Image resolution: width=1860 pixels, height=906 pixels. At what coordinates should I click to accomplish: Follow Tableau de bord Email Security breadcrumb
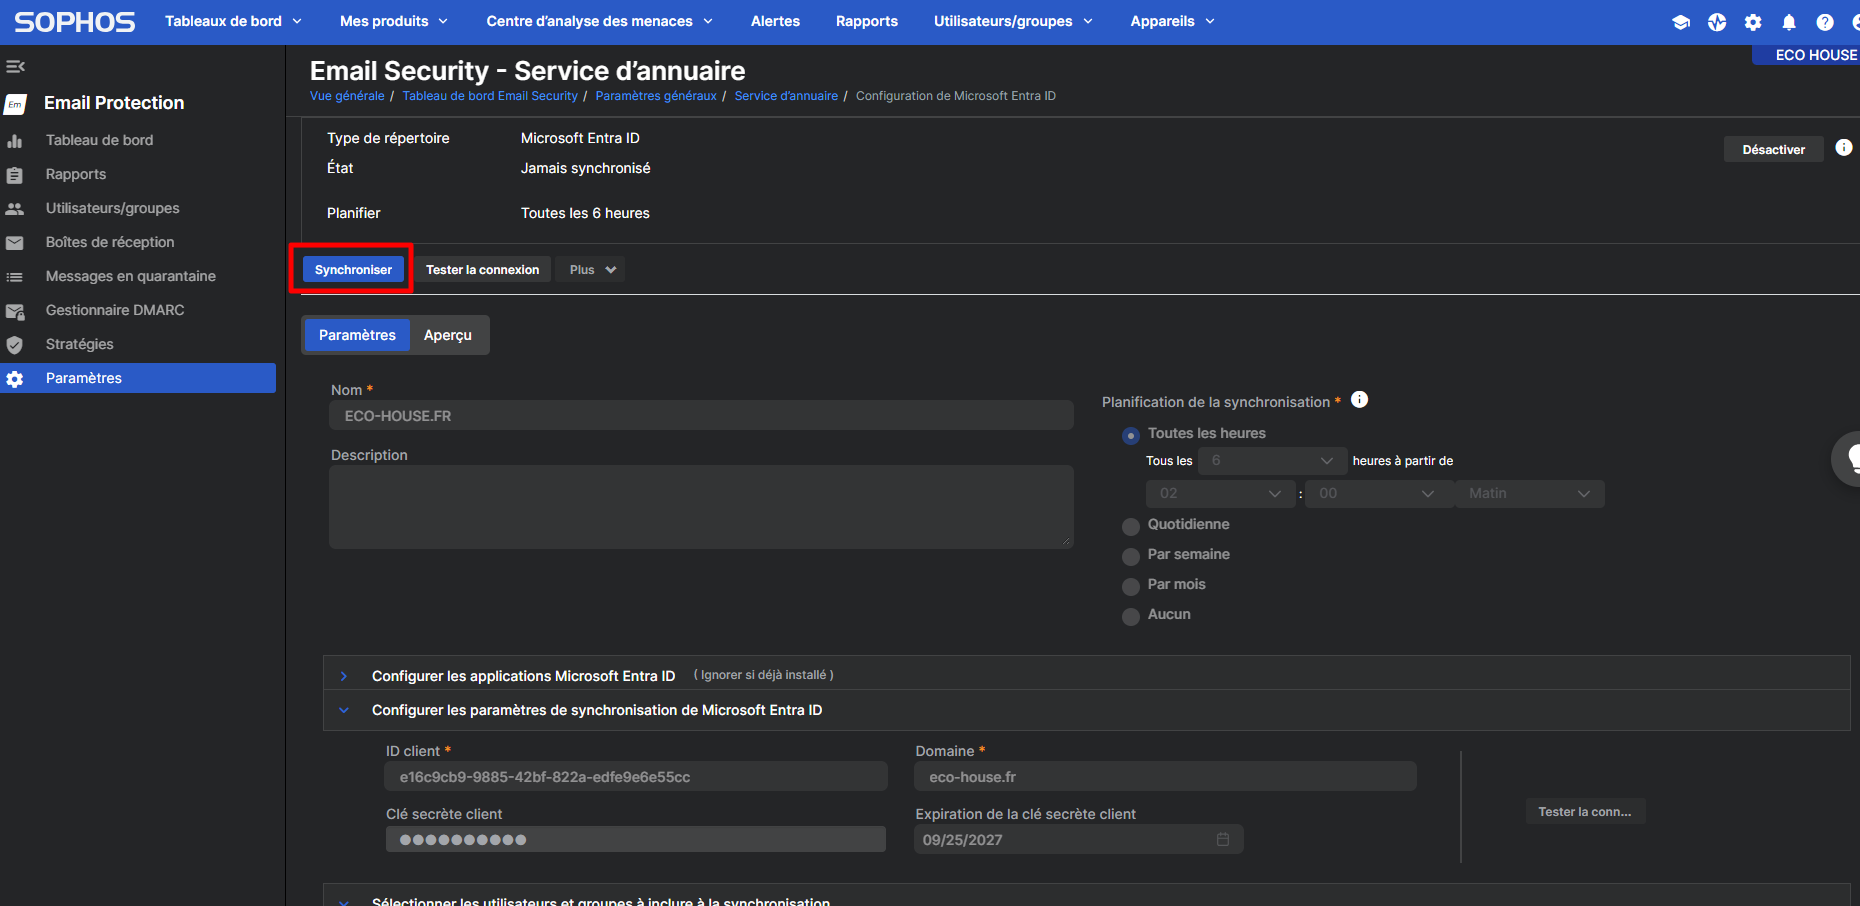click(490, 96)
